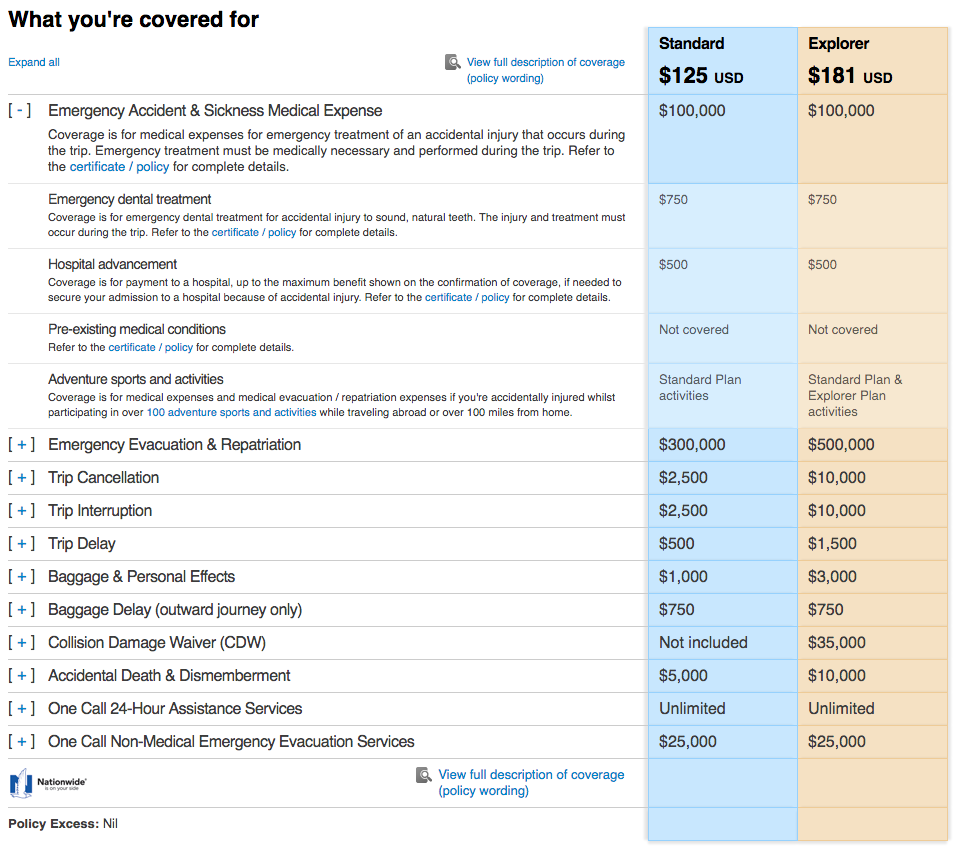
Task: Click the Nationwide logo
Action: (48, 783)
